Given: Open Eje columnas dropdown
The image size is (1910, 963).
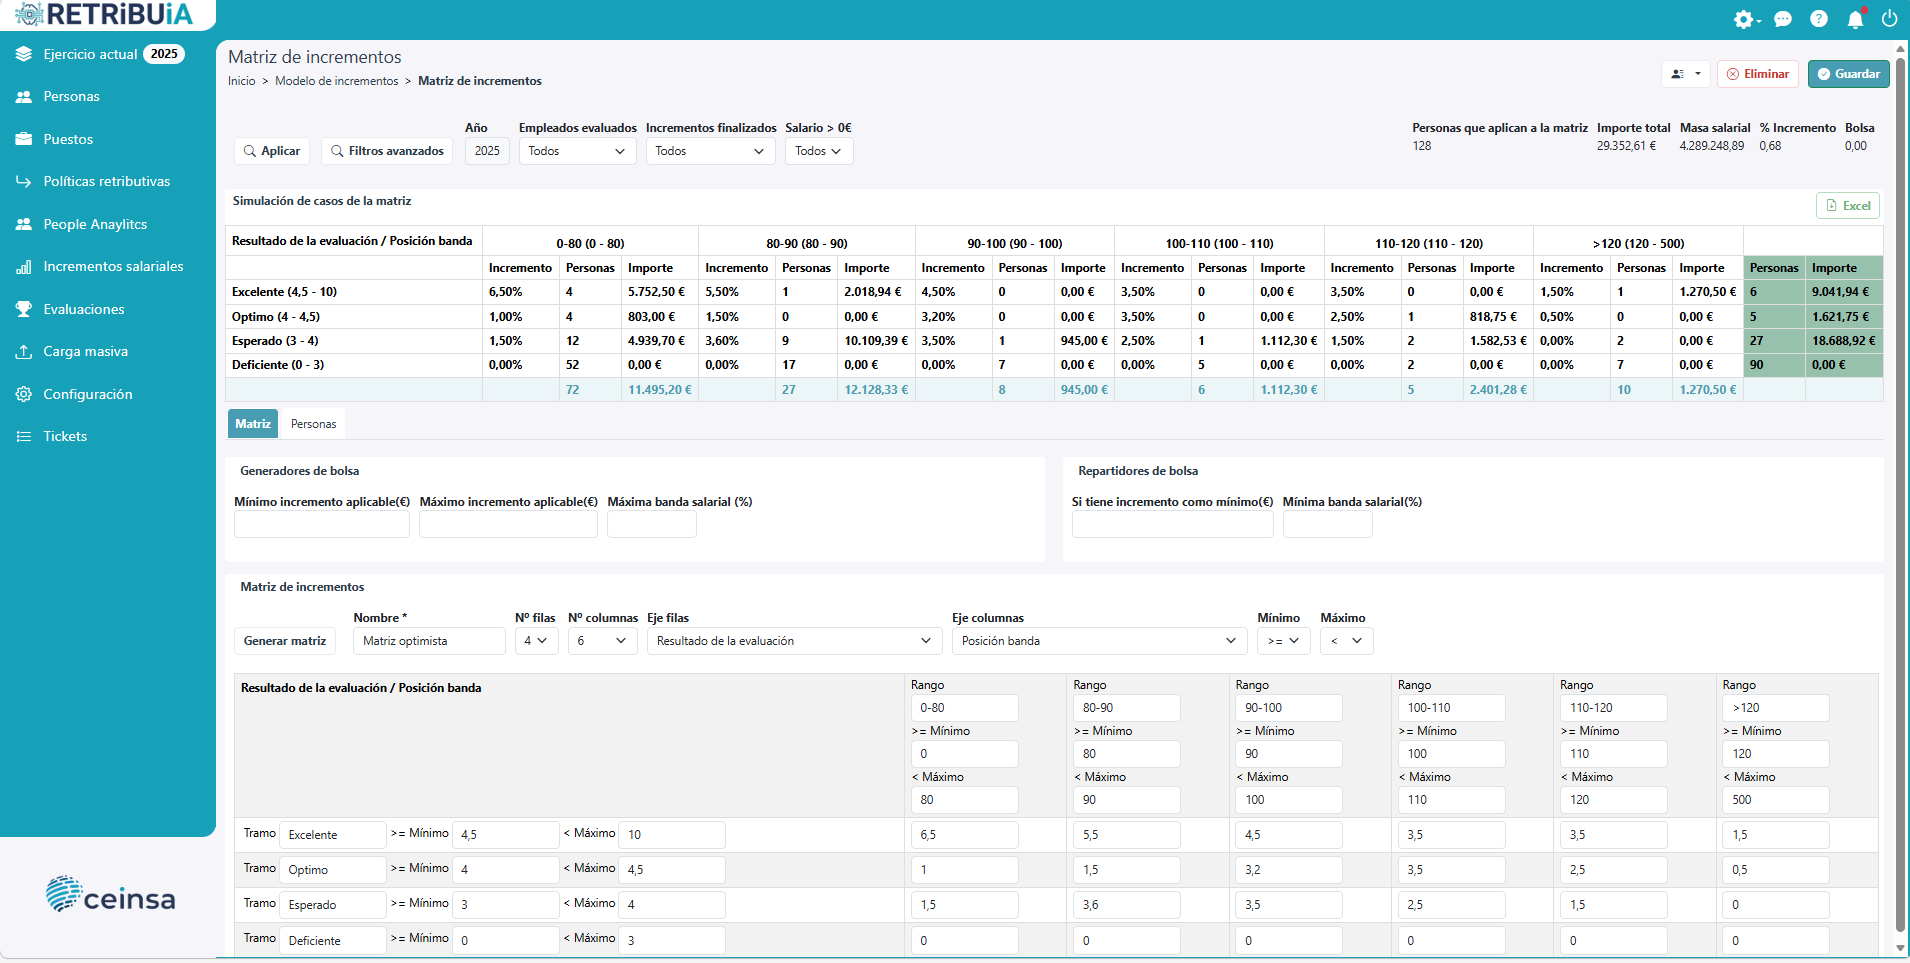Looking at the screenshot, I should click(1099, 641).
